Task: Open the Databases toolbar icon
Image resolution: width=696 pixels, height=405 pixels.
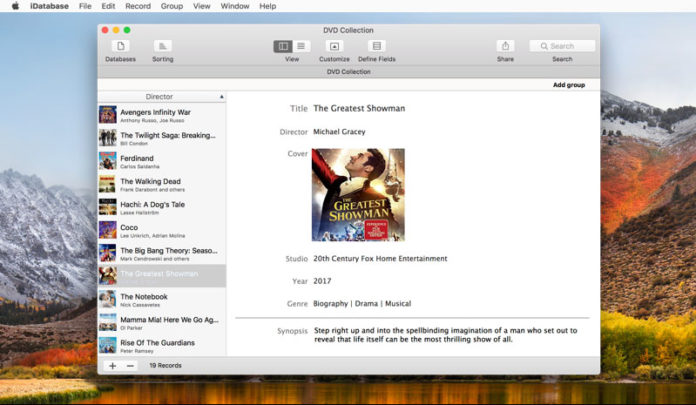Action: coord(120,46)
